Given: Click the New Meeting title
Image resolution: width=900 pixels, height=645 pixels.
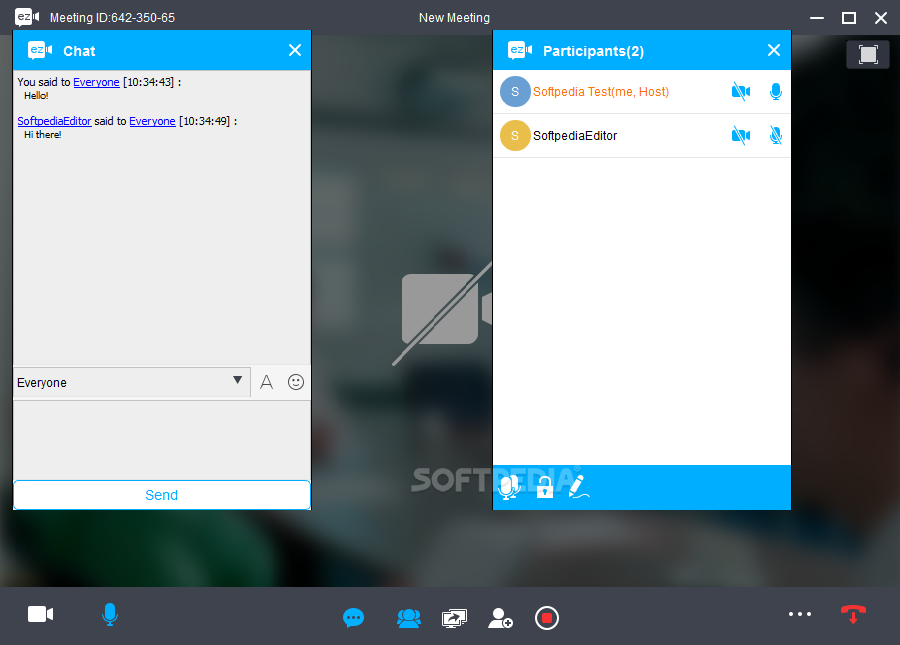Looking at the screenshot, I should 454,18.
